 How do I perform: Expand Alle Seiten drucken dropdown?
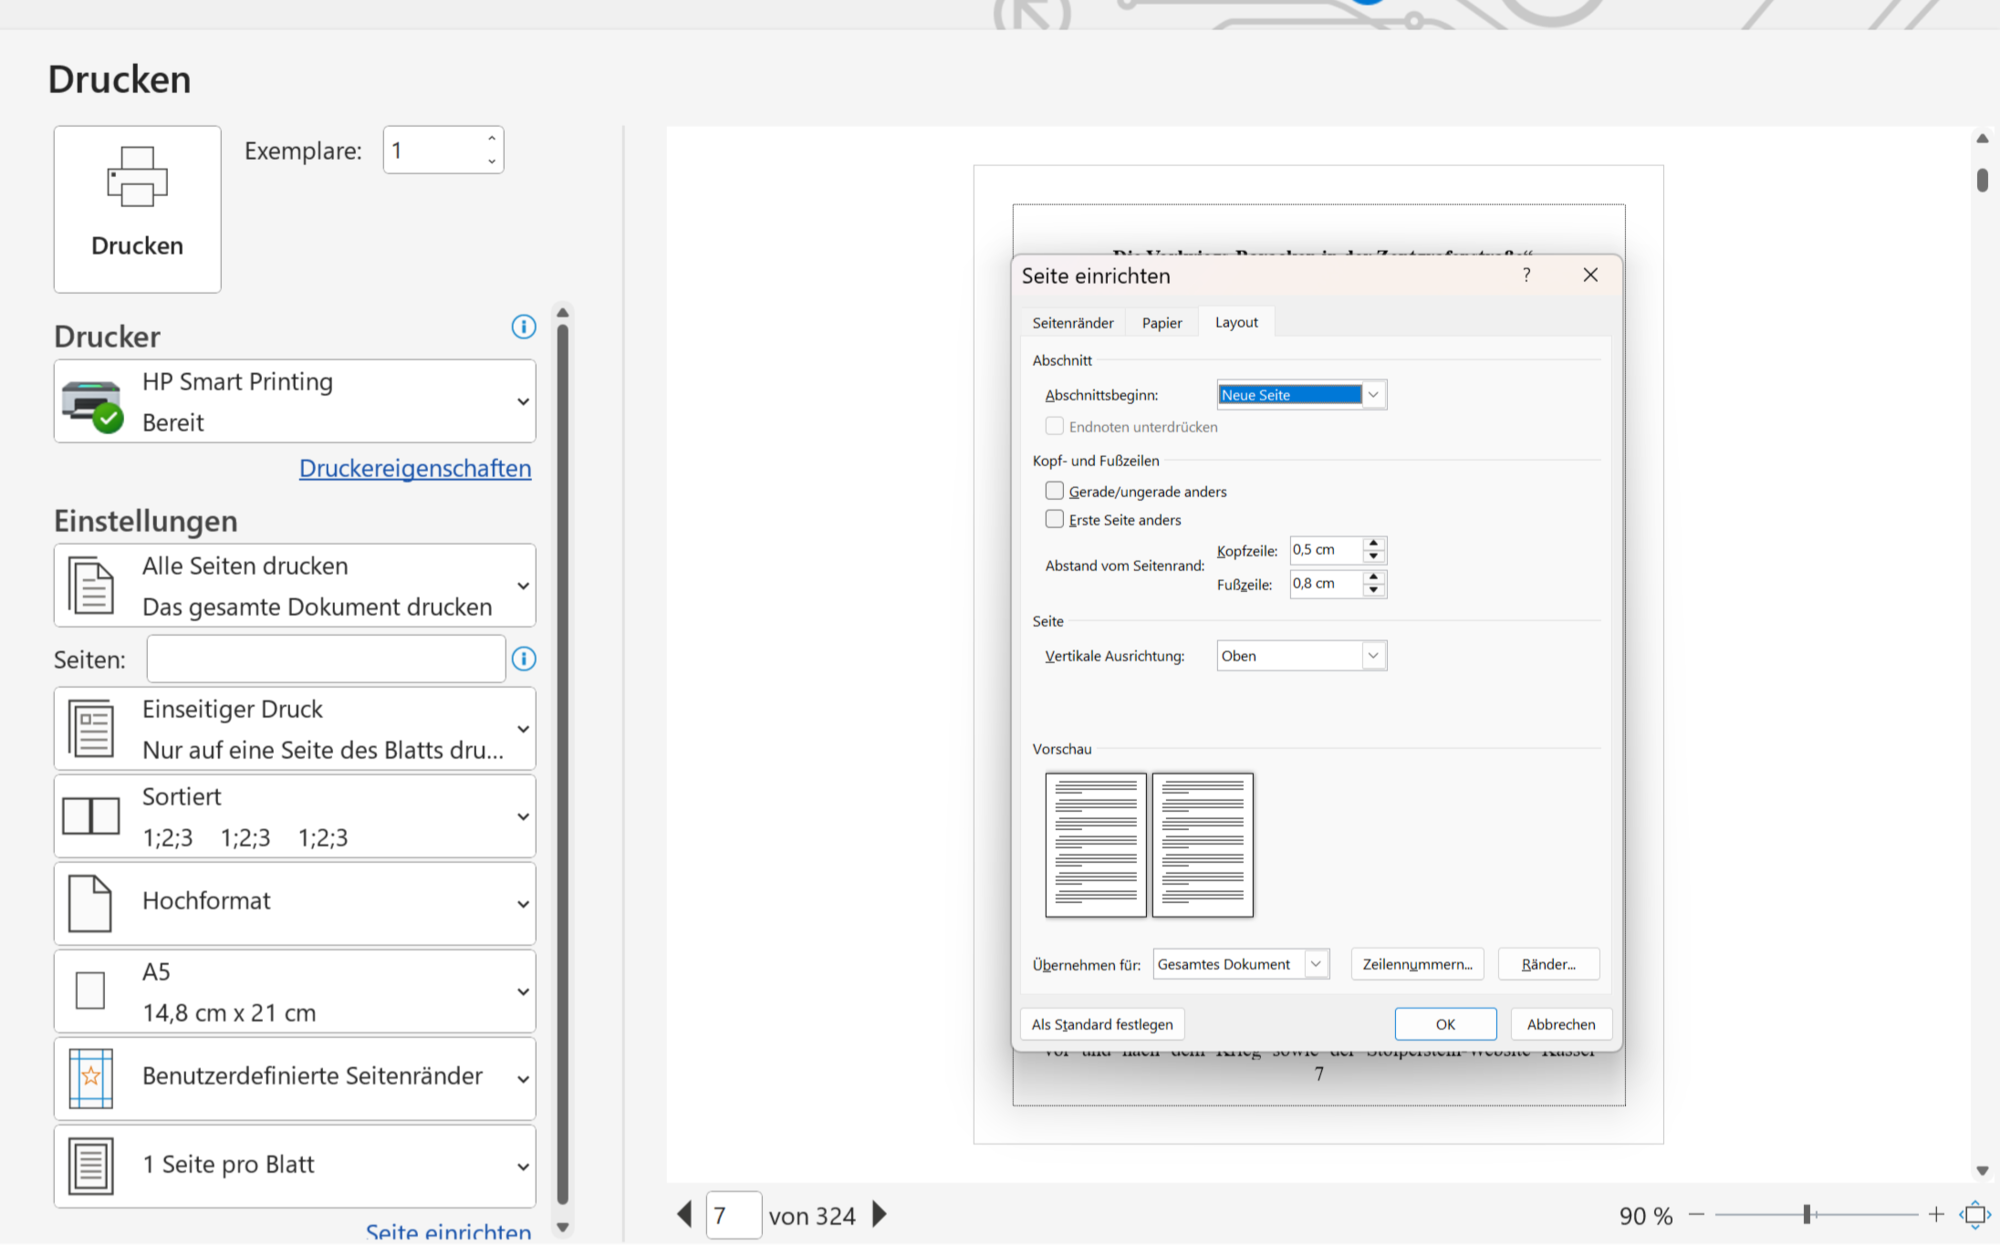point(295,586)
